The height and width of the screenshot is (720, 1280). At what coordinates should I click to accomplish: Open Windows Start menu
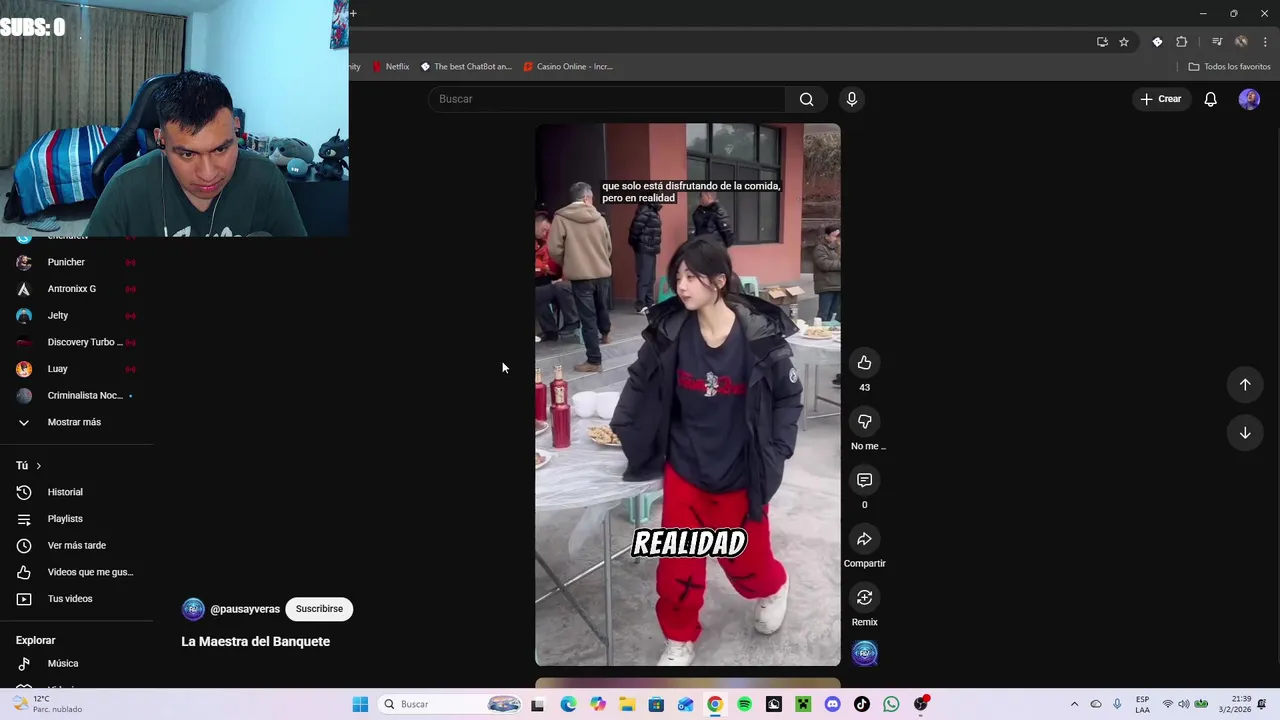pos(360,704)
